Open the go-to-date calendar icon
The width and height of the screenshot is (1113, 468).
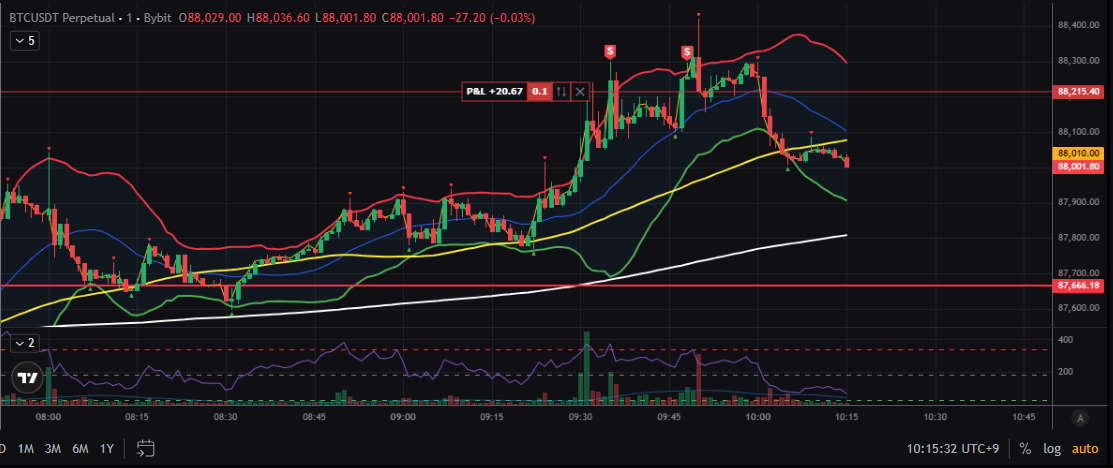(145, 448)
